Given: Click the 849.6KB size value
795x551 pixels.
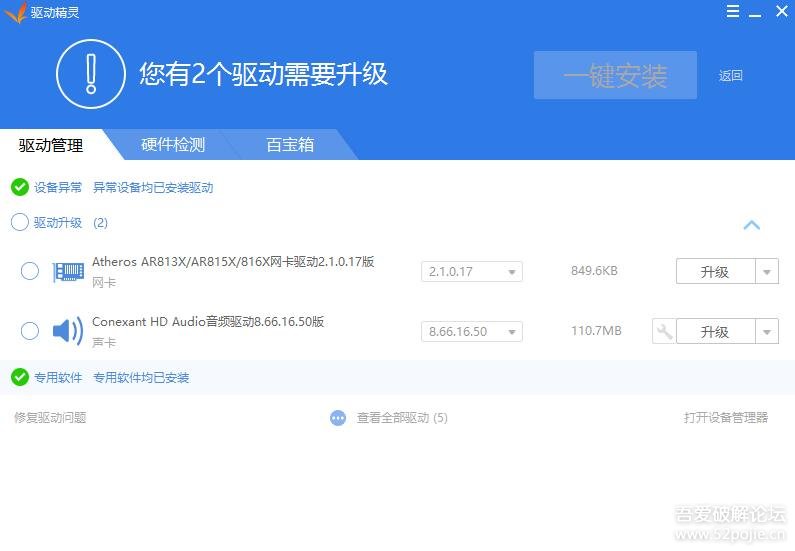Looking at the screenshot, I should (594, 271).
